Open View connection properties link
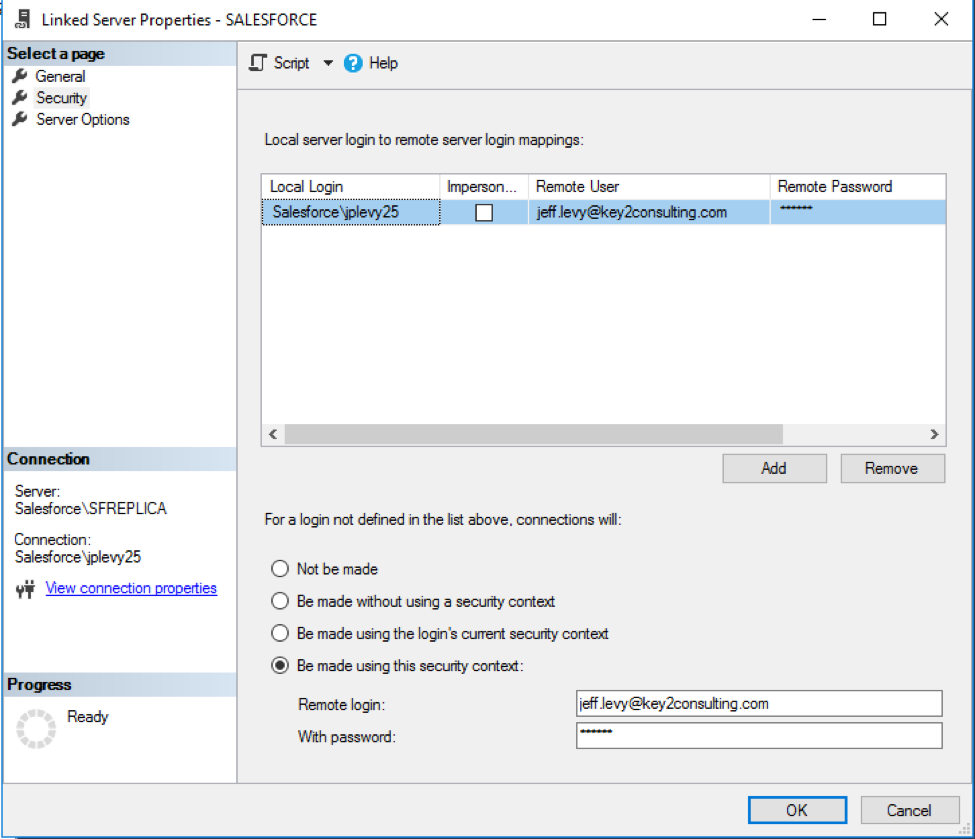 pos(131,588)
